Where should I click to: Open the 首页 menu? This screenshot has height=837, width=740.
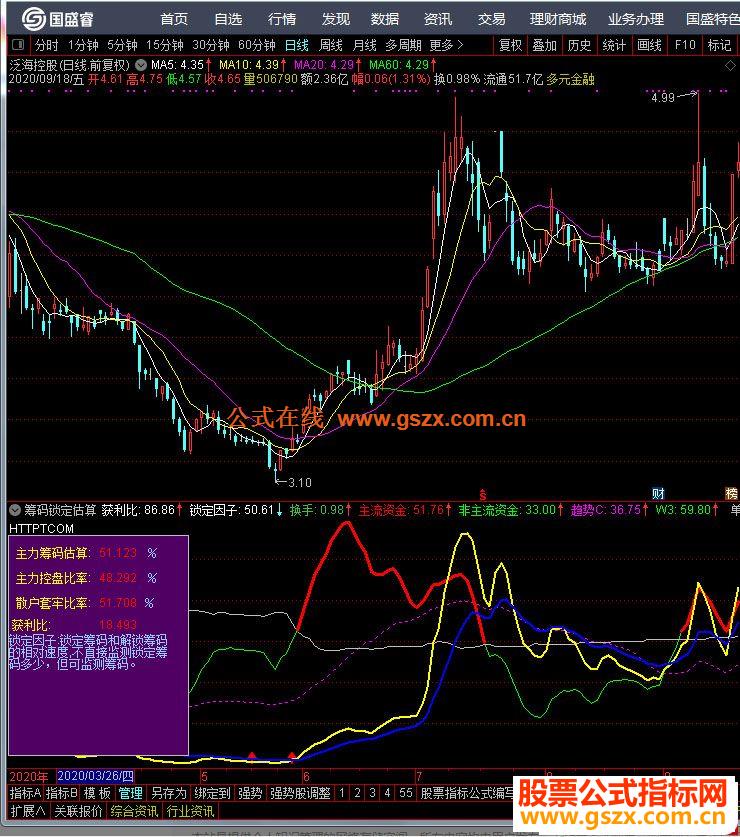[174, 20]
